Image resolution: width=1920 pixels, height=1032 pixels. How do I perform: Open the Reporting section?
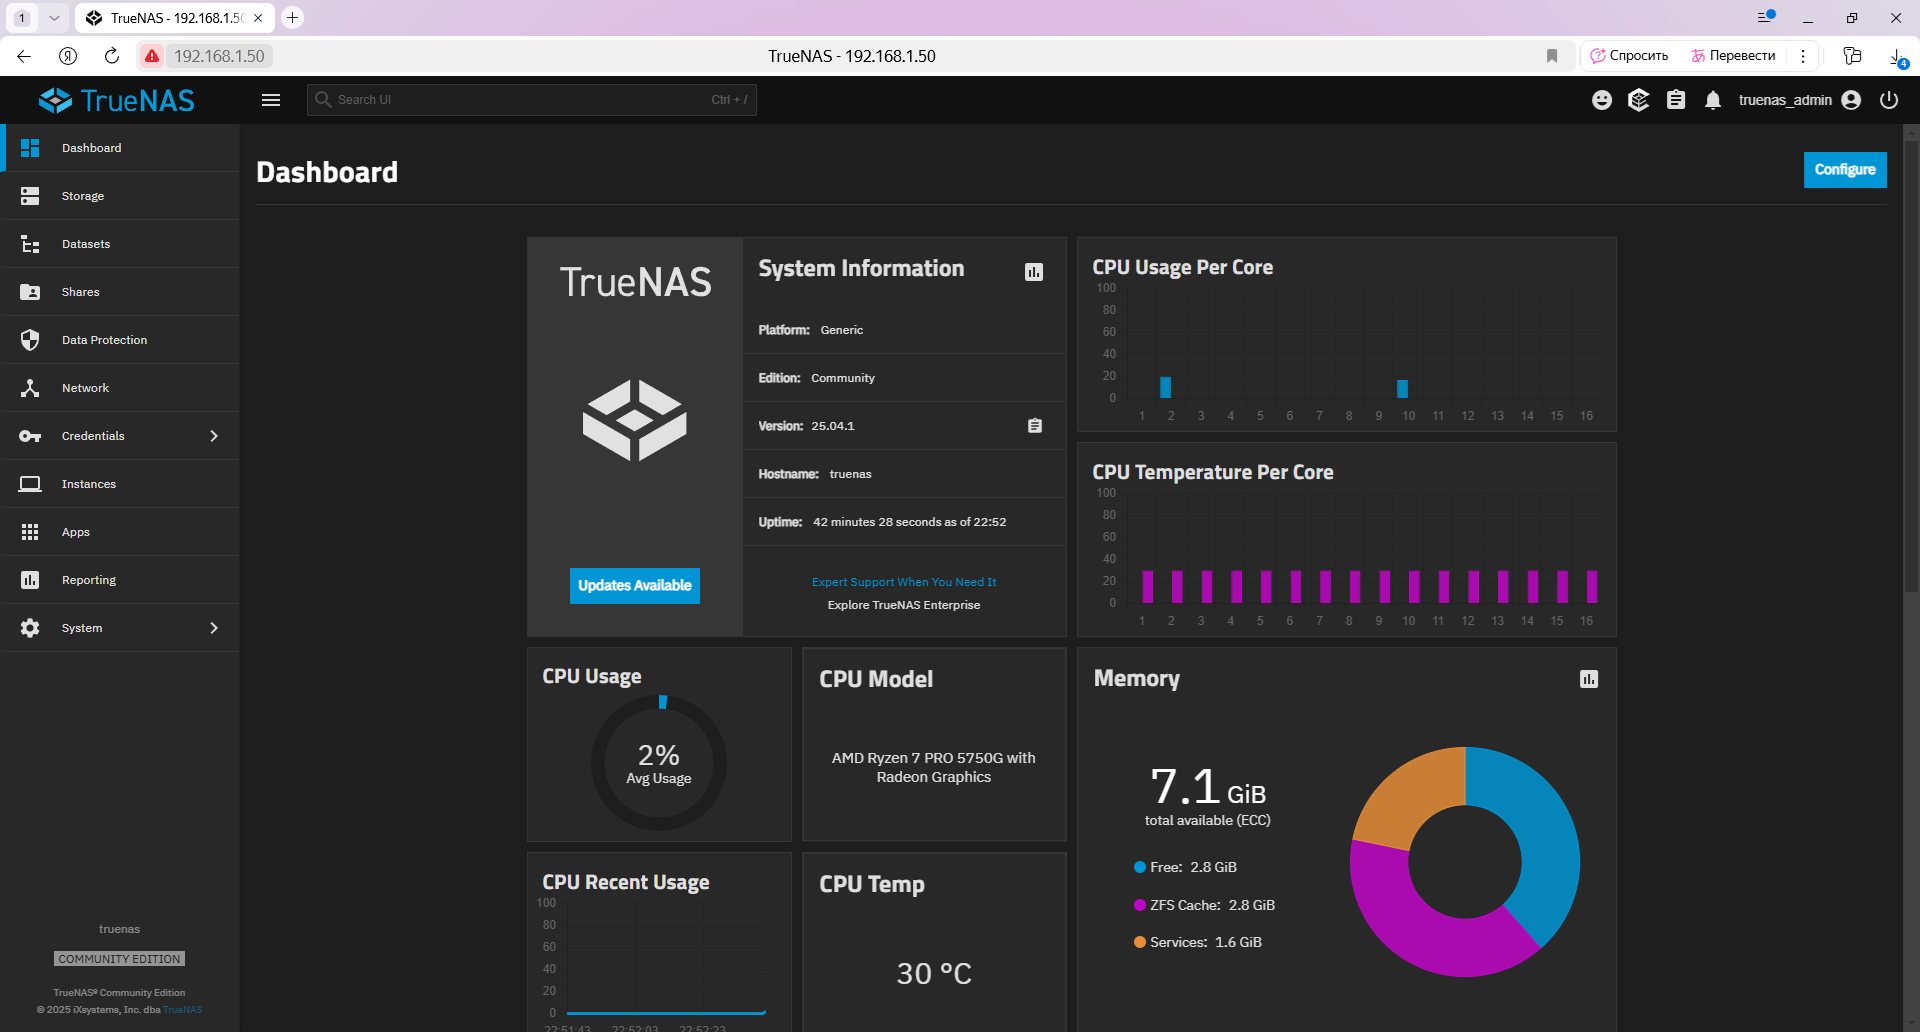pyautogui.click(x=120, y=580)
